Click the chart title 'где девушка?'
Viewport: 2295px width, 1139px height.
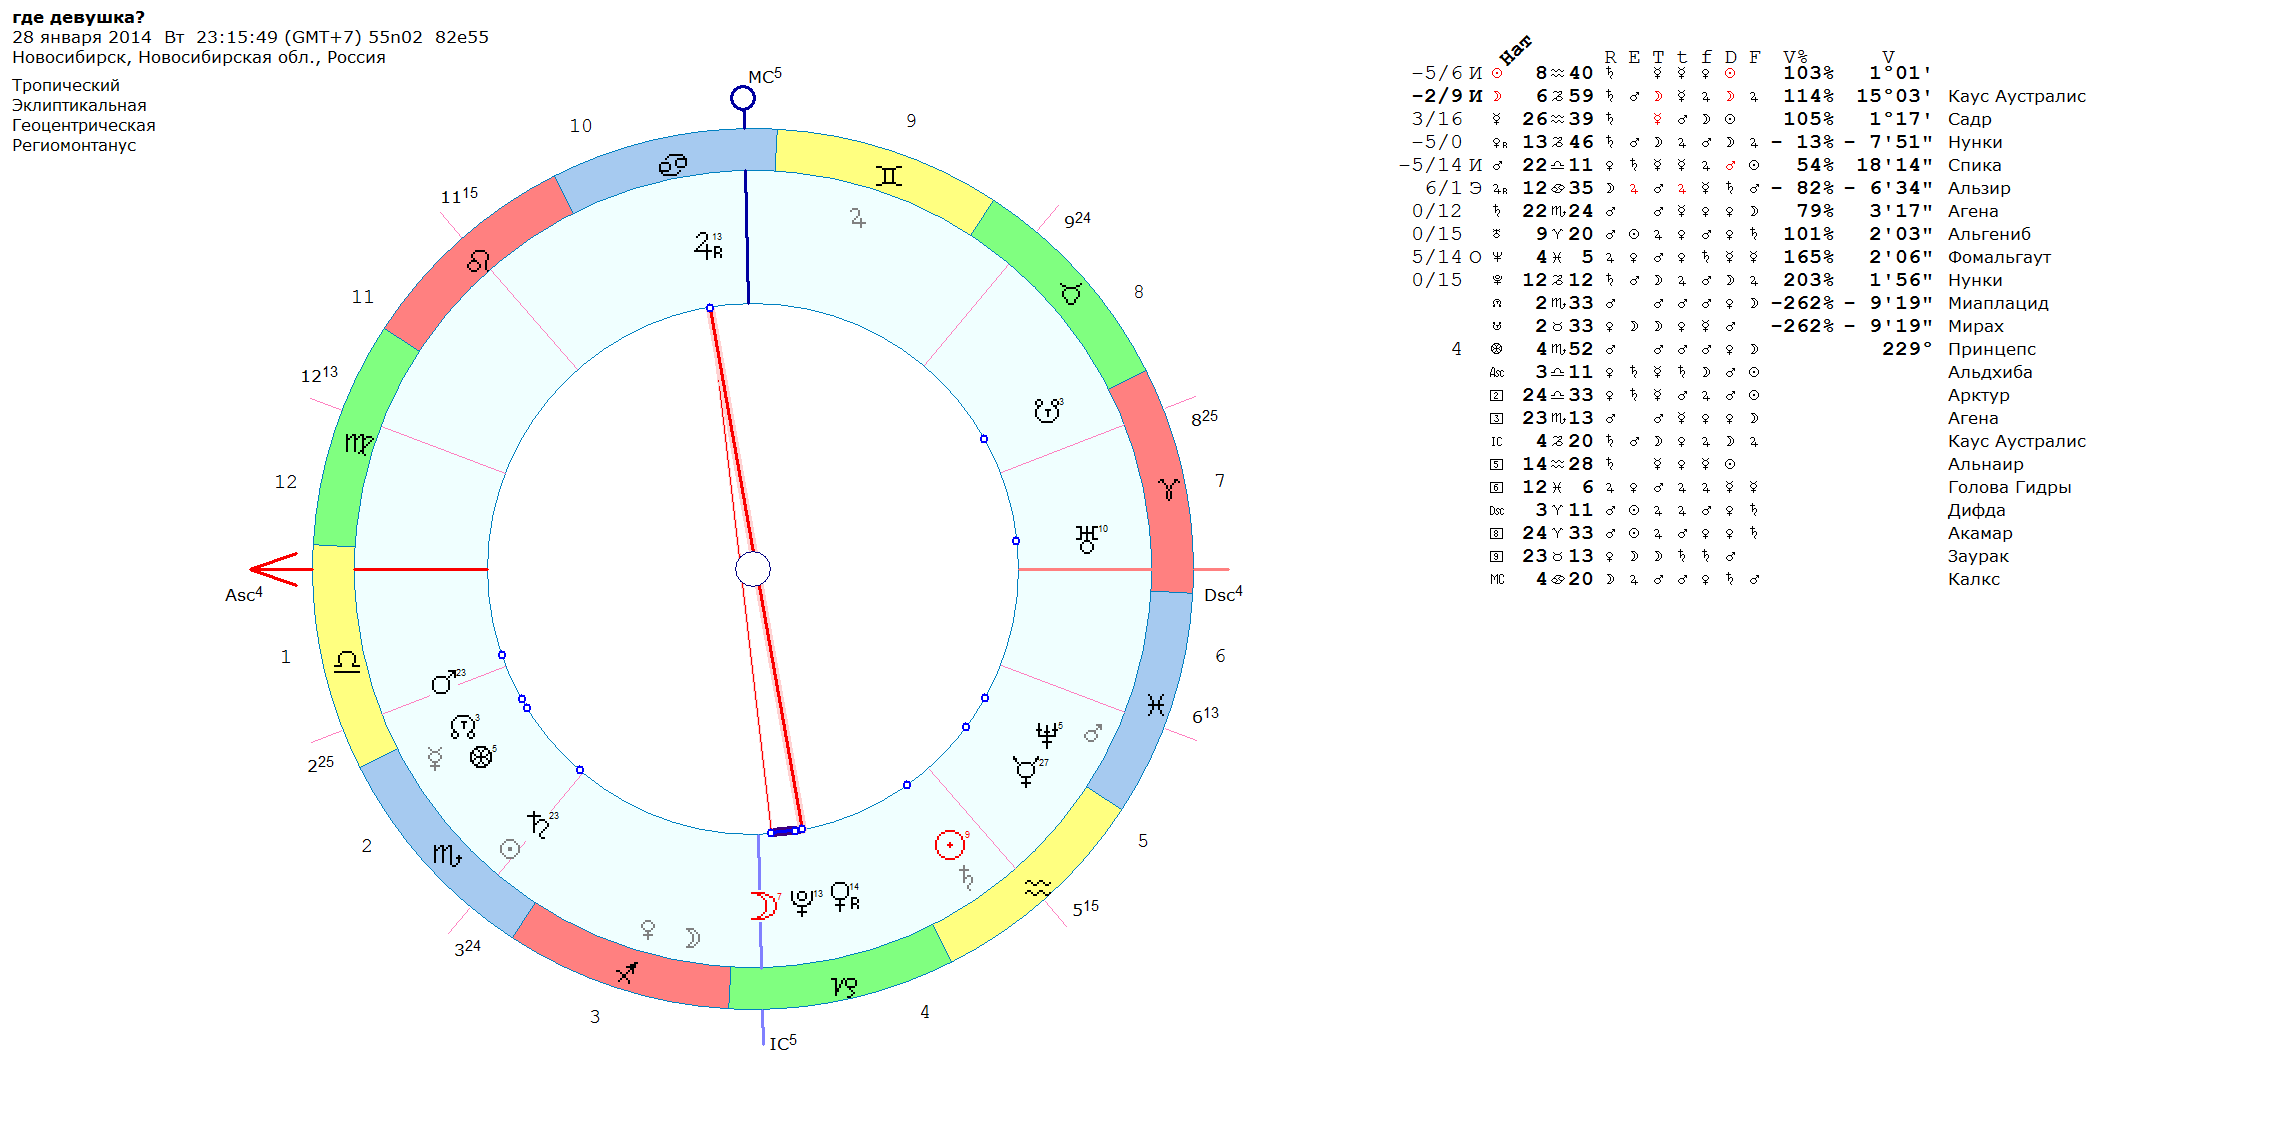tap(78, 17)
